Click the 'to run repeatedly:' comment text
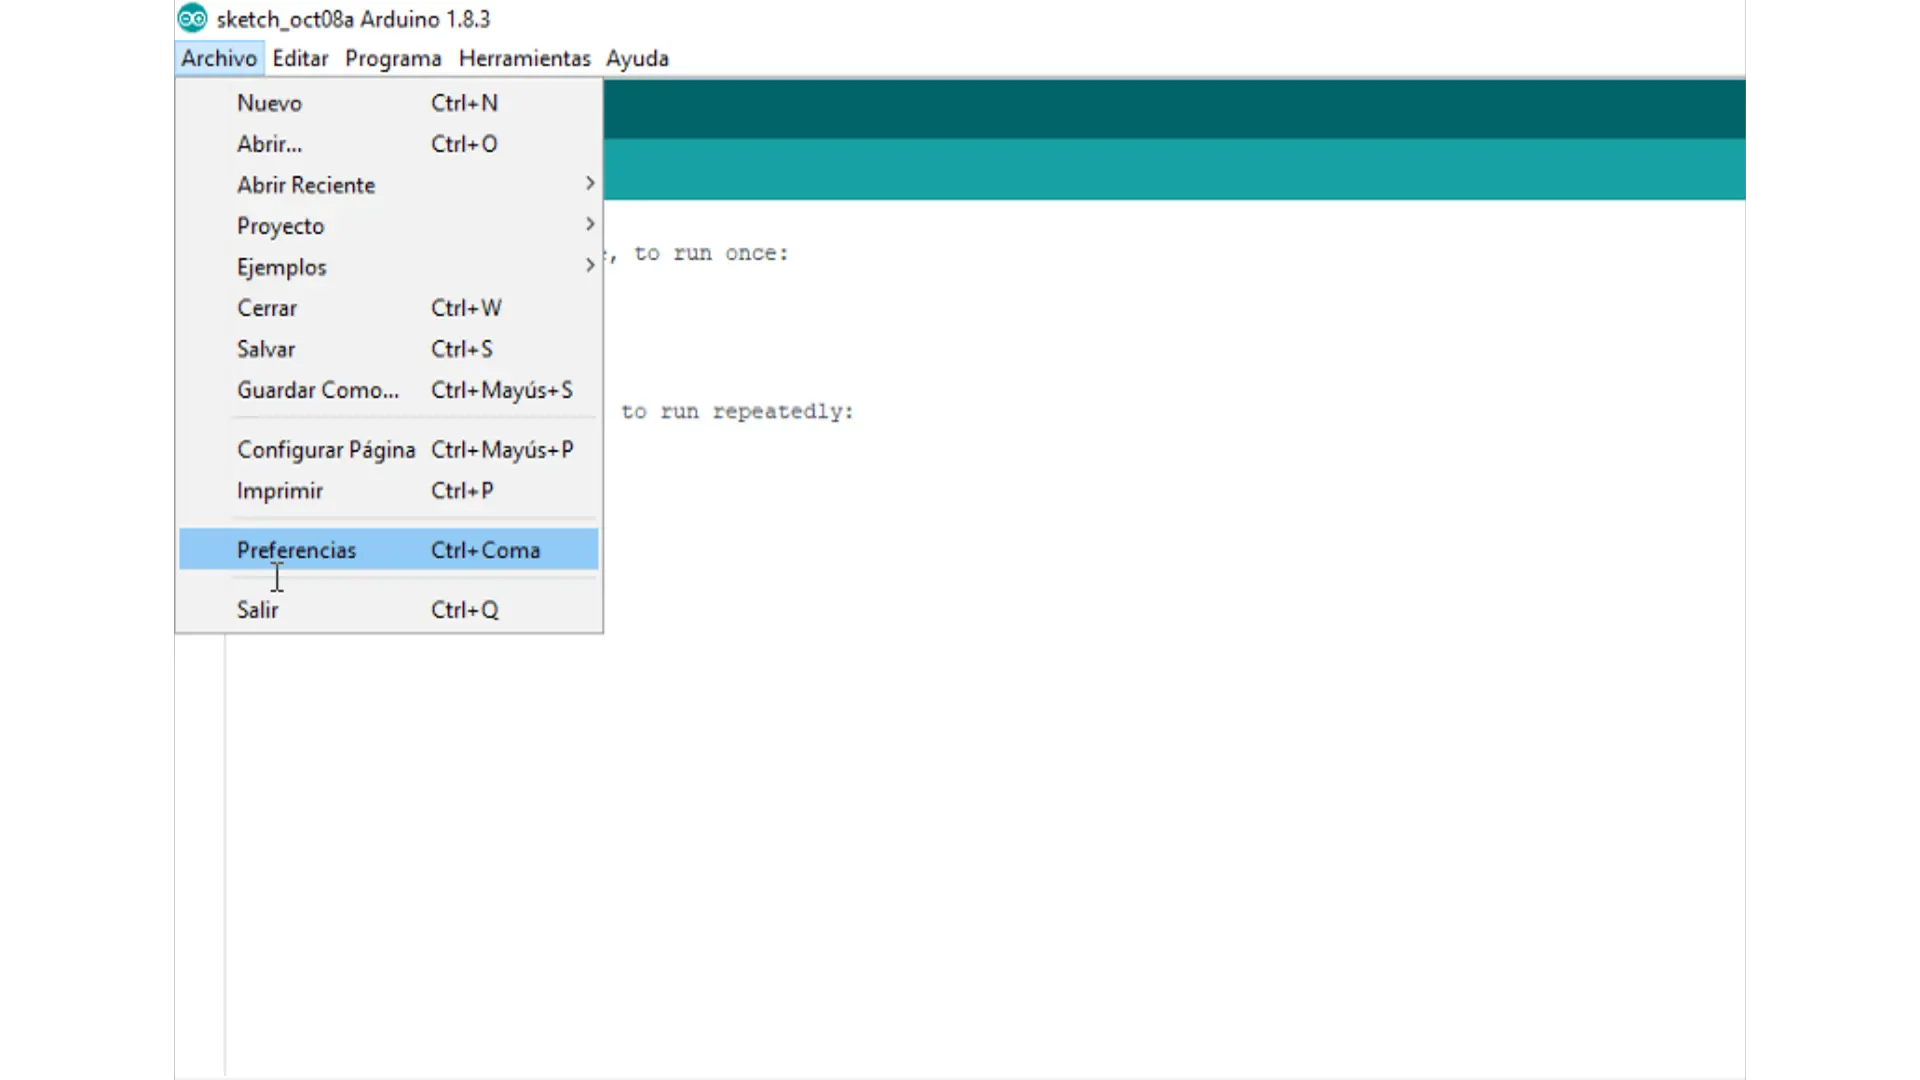 (738, 411)
